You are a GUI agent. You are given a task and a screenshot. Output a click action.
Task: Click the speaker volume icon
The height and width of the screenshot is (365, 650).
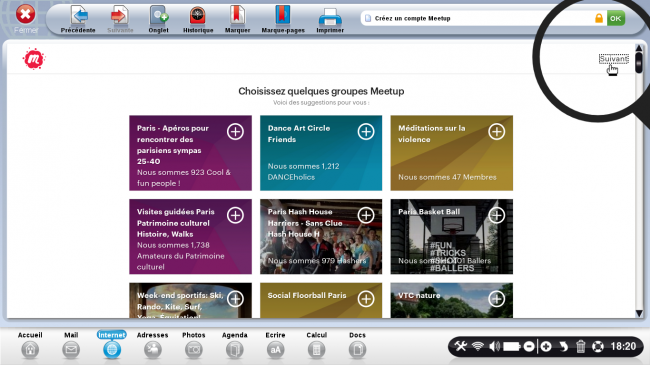point(494,346)
